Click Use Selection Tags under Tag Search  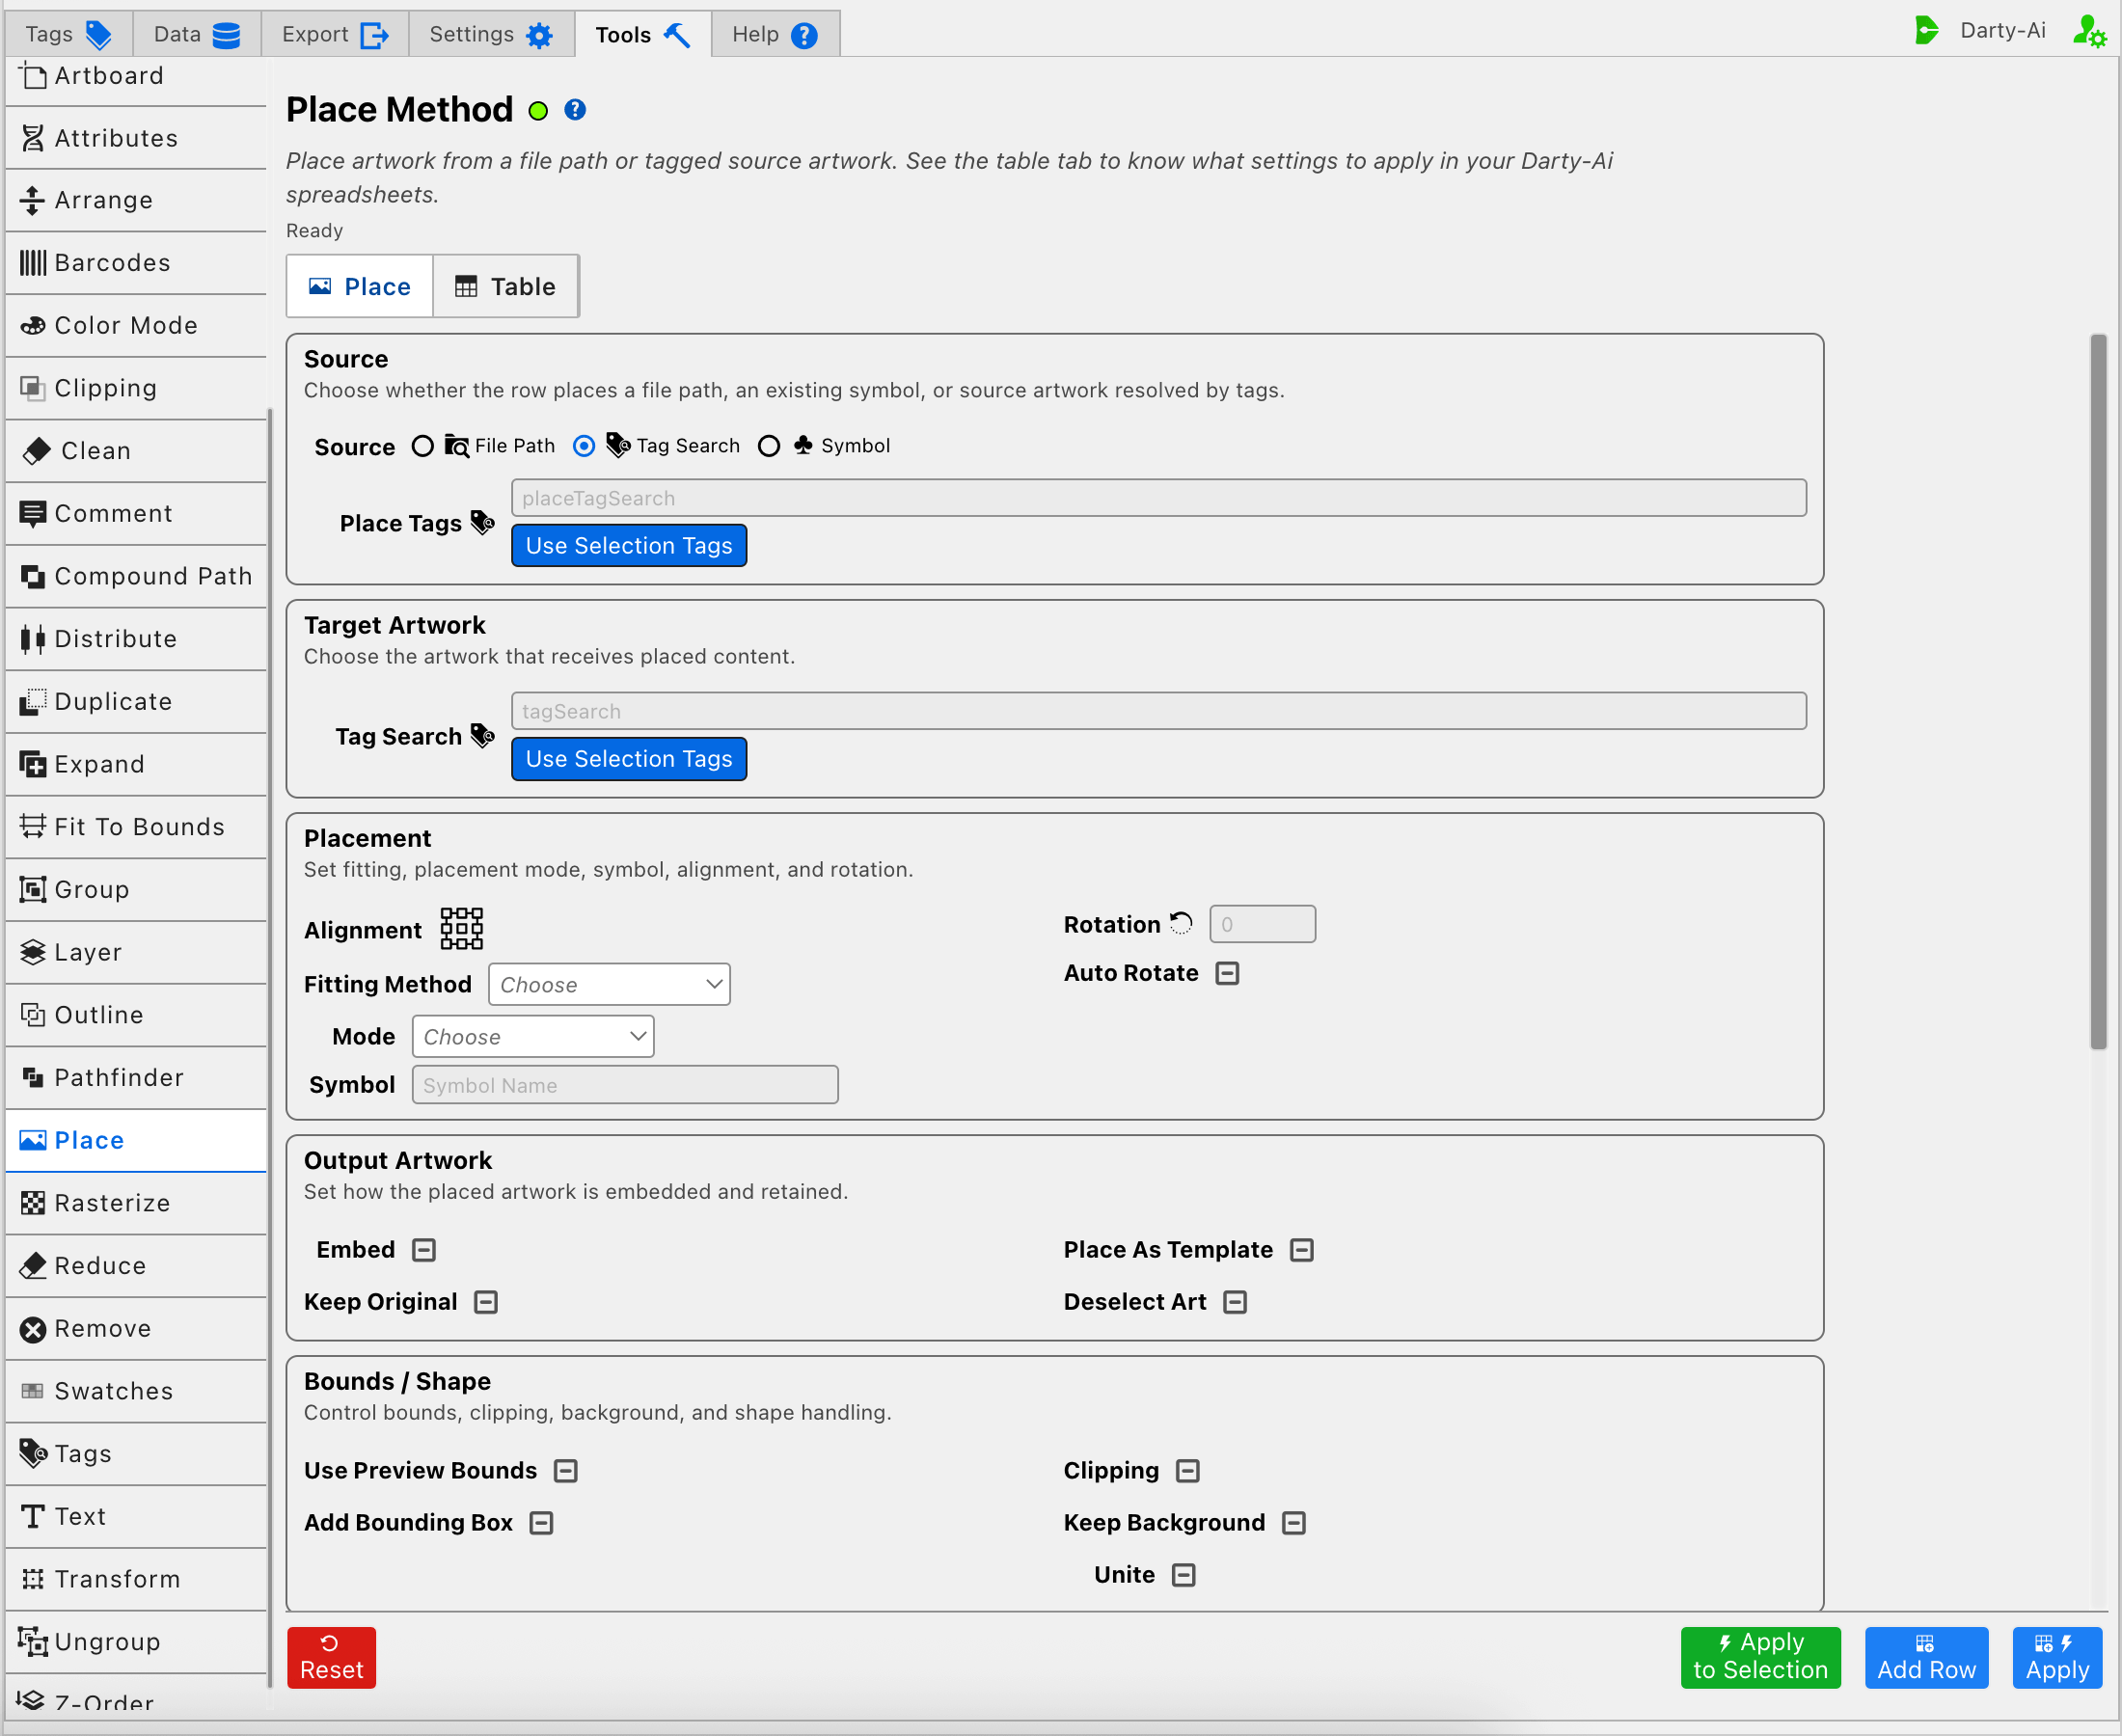(629, 759)
